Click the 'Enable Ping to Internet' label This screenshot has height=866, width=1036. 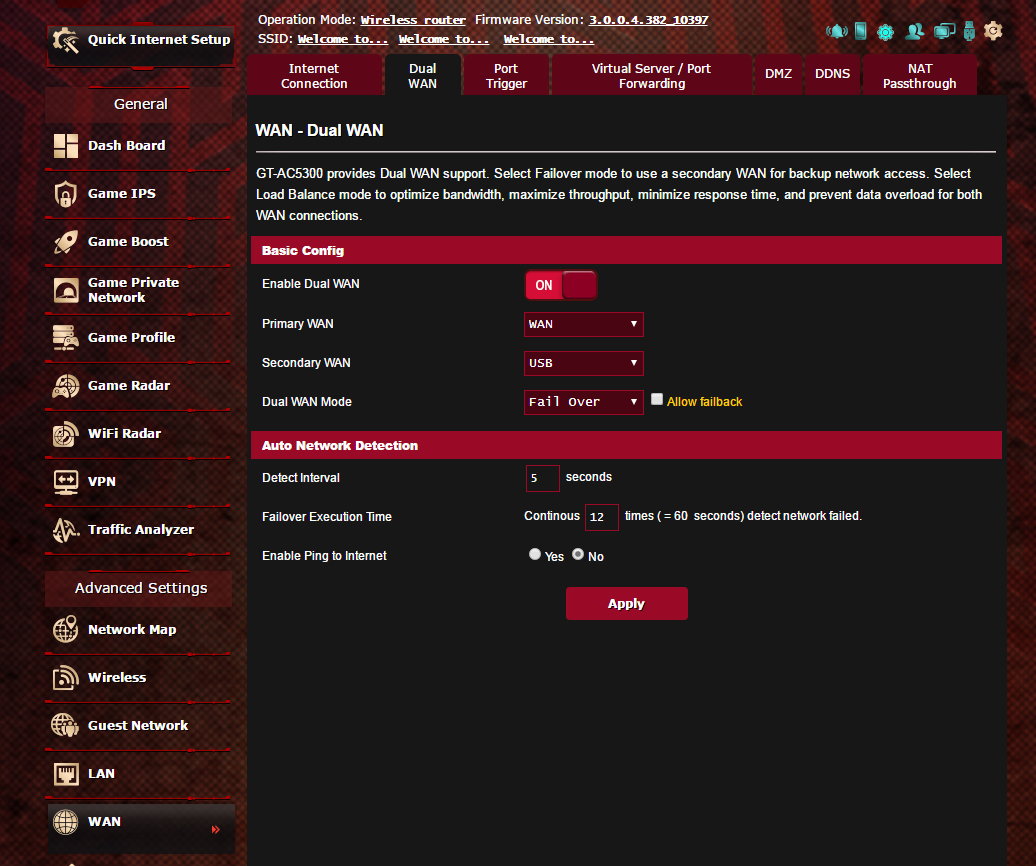click(x=324, y=556)
